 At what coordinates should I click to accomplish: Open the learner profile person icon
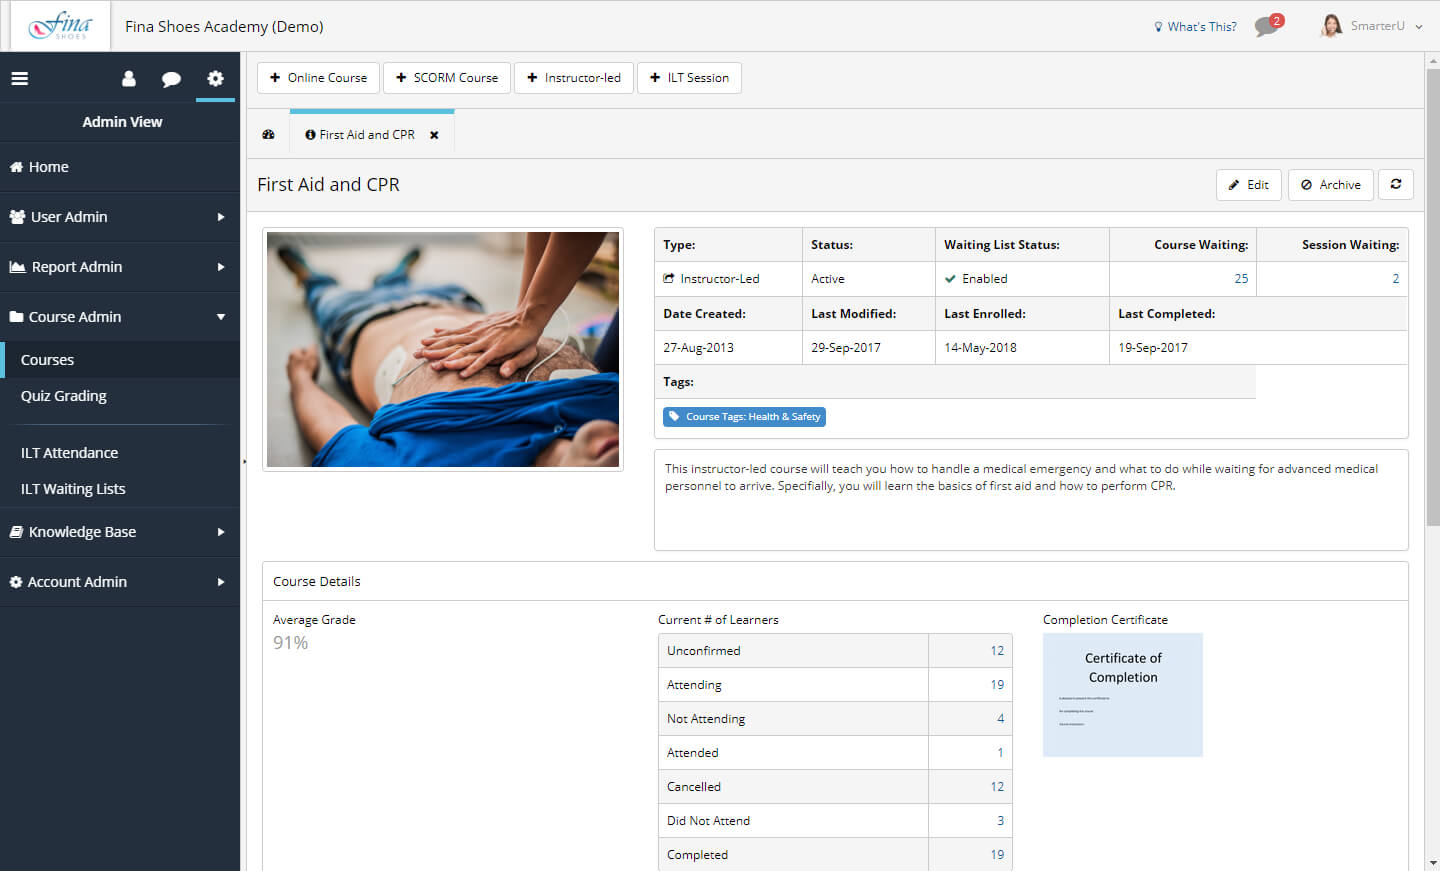click(x=129, y=78)
